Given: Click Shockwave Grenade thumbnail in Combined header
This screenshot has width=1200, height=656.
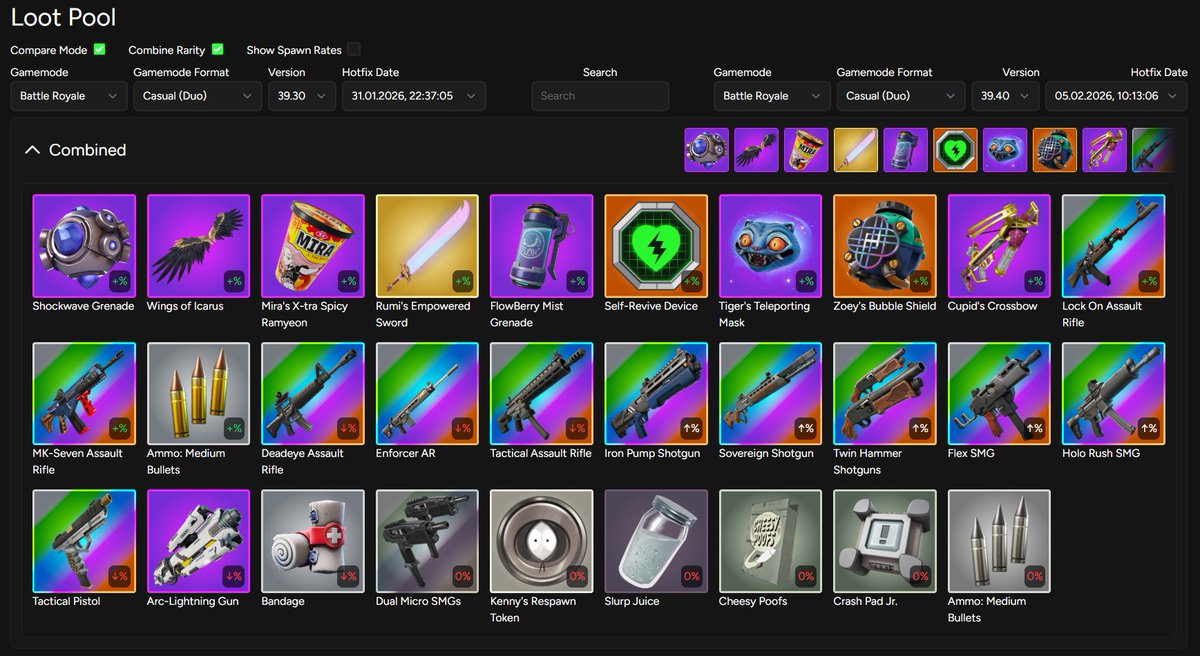Looking at the screenshot, I should [x=706, y=150].
